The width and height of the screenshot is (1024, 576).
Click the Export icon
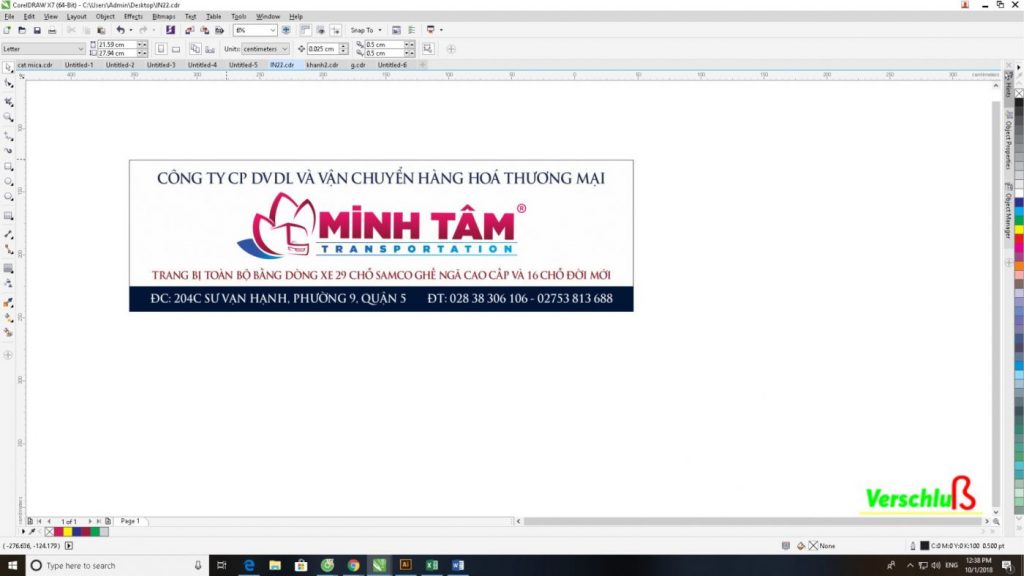204,30
